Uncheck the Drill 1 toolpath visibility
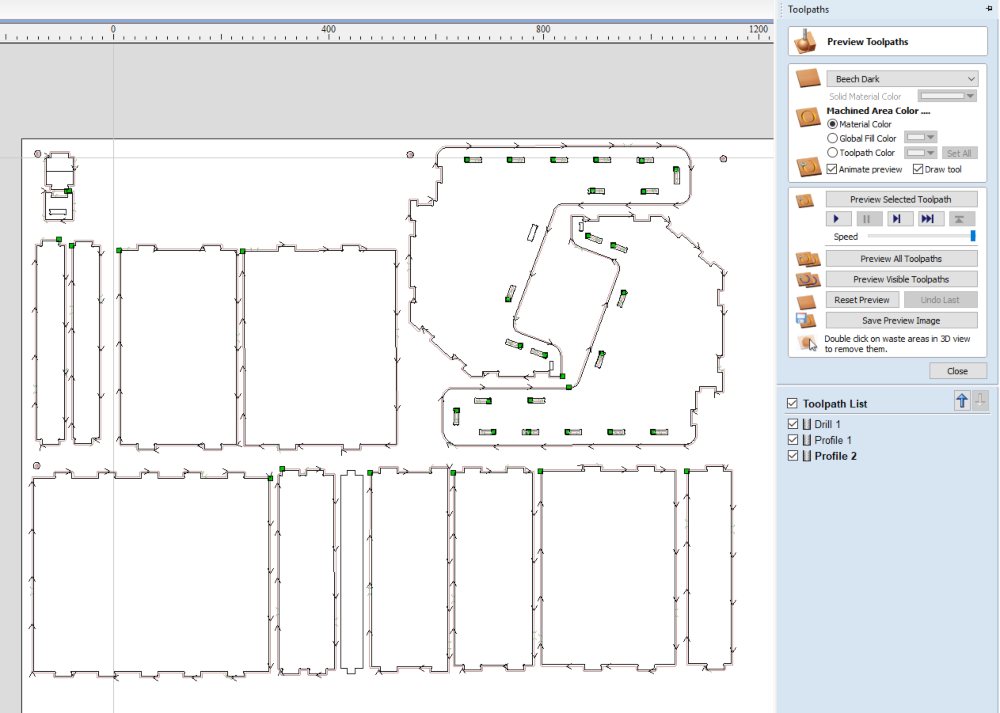 793,424
